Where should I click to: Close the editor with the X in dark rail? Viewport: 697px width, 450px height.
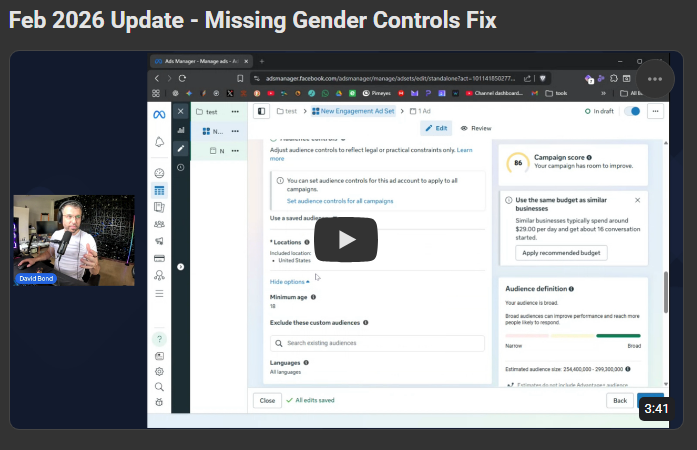[180, 111]
